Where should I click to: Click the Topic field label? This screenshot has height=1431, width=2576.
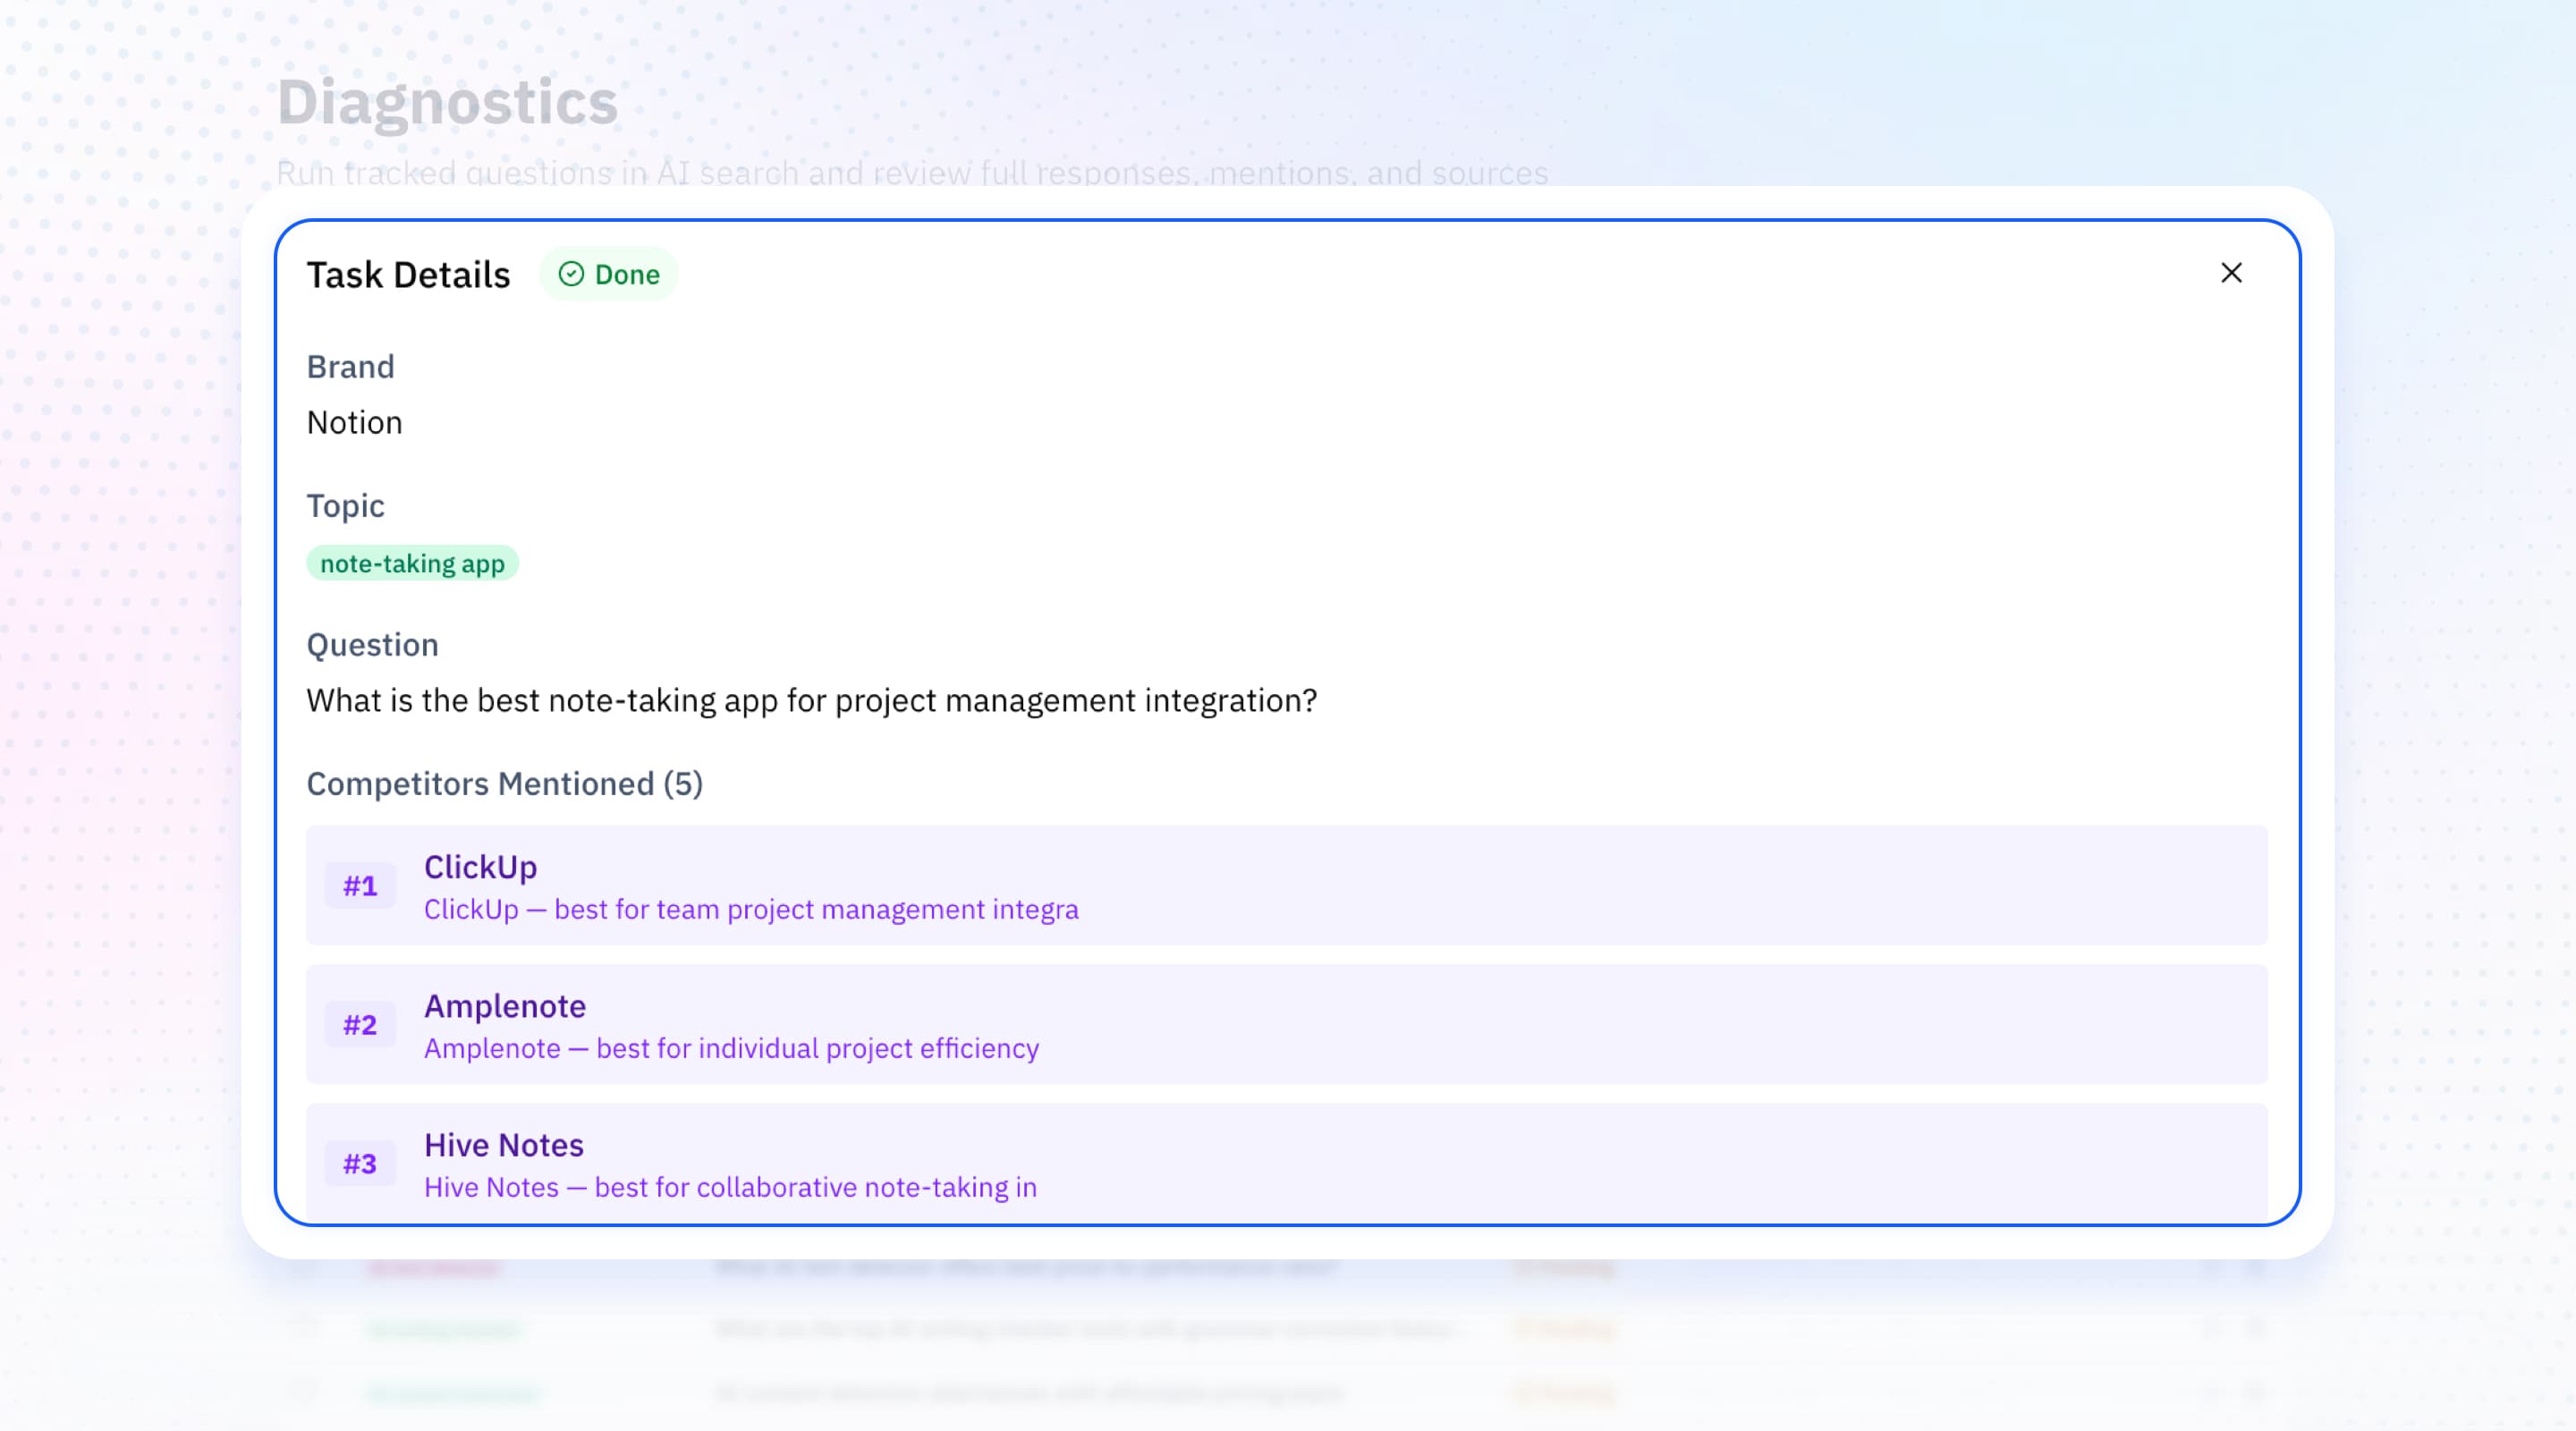coord(345,507)
